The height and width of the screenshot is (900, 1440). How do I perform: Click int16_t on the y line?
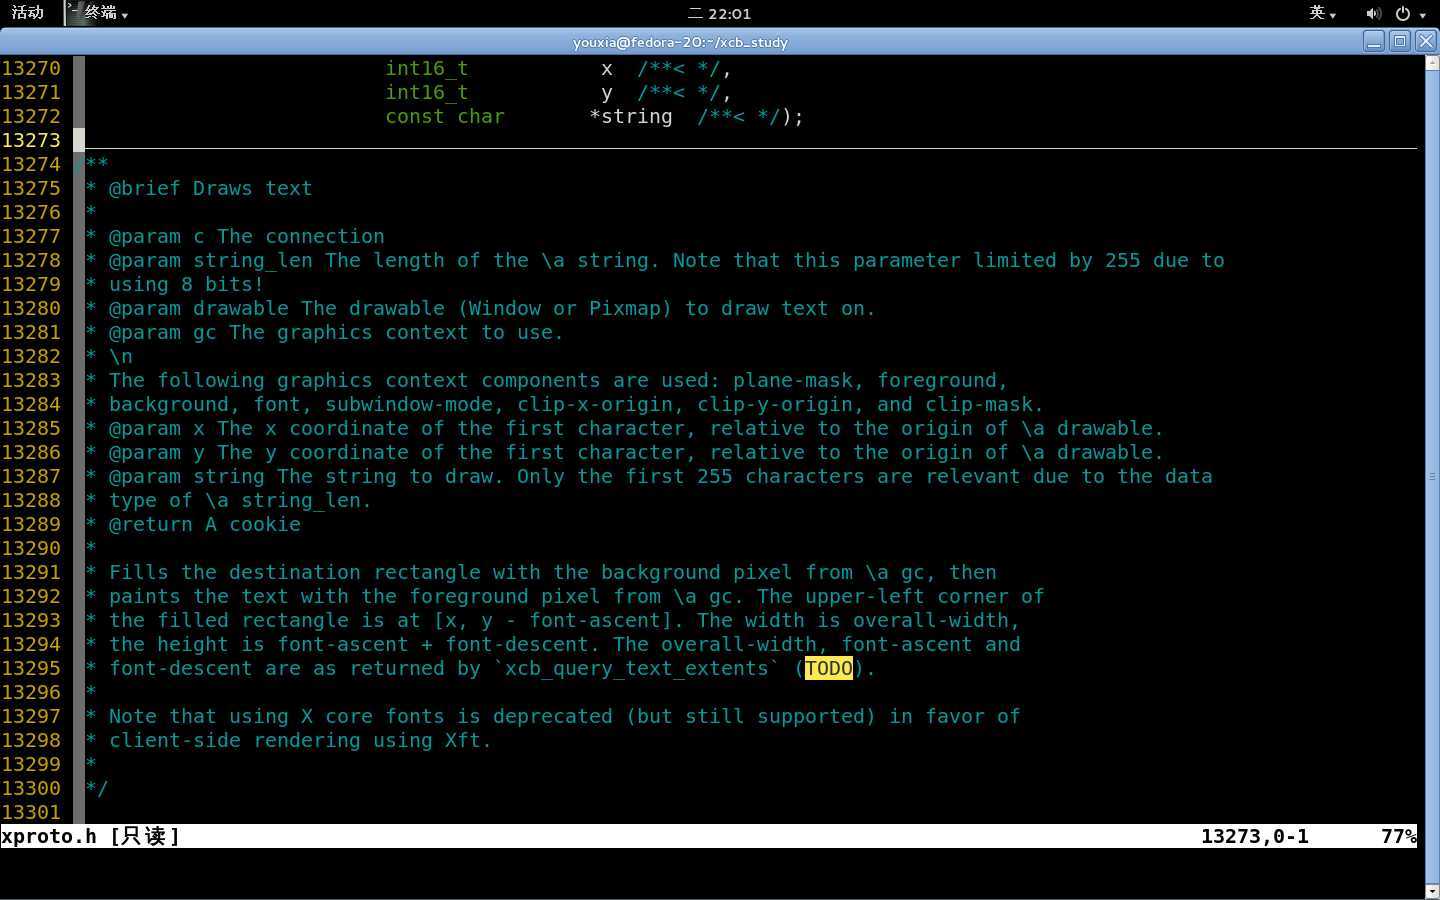(x=427, y=92)
